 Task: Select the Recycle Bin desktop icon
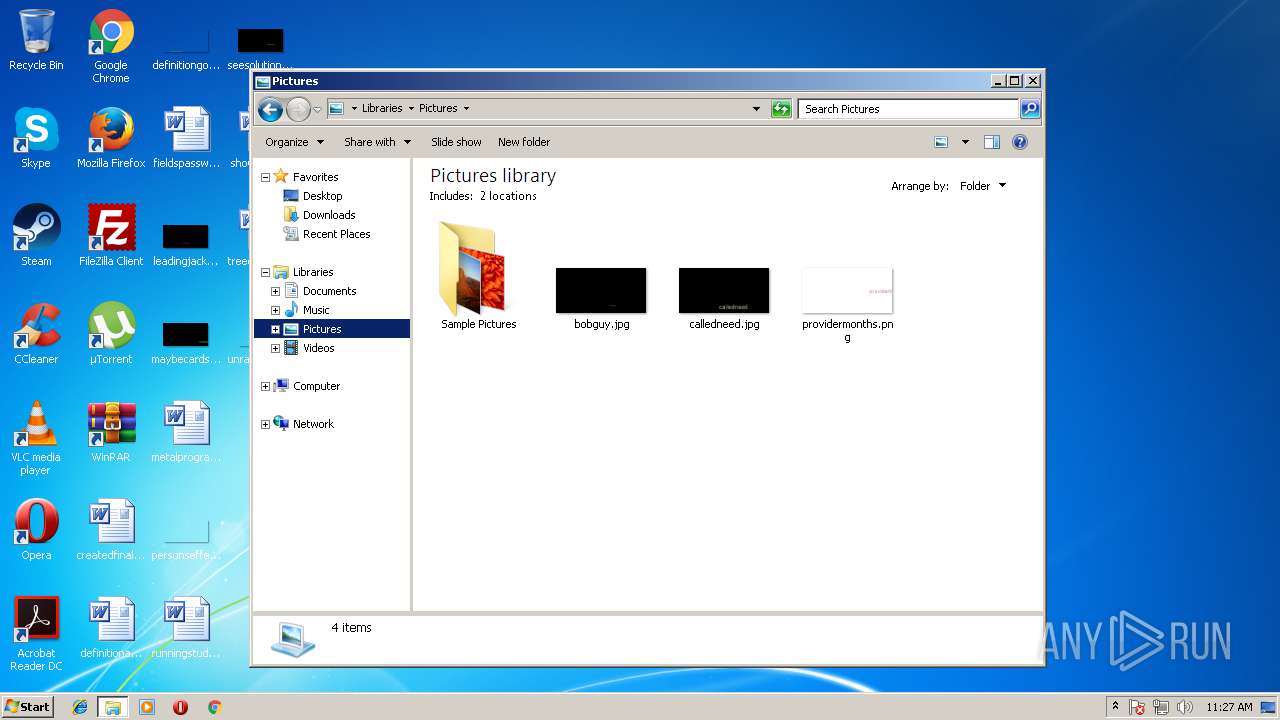36,41
